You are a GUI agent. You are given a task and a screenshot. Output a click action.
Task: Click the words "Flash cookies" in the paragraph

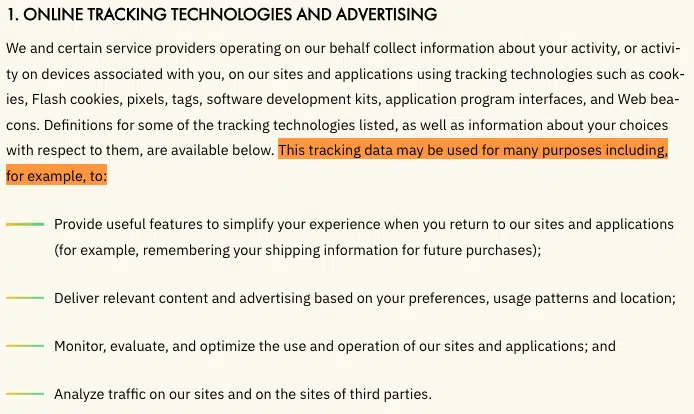(x=76, y=99)
